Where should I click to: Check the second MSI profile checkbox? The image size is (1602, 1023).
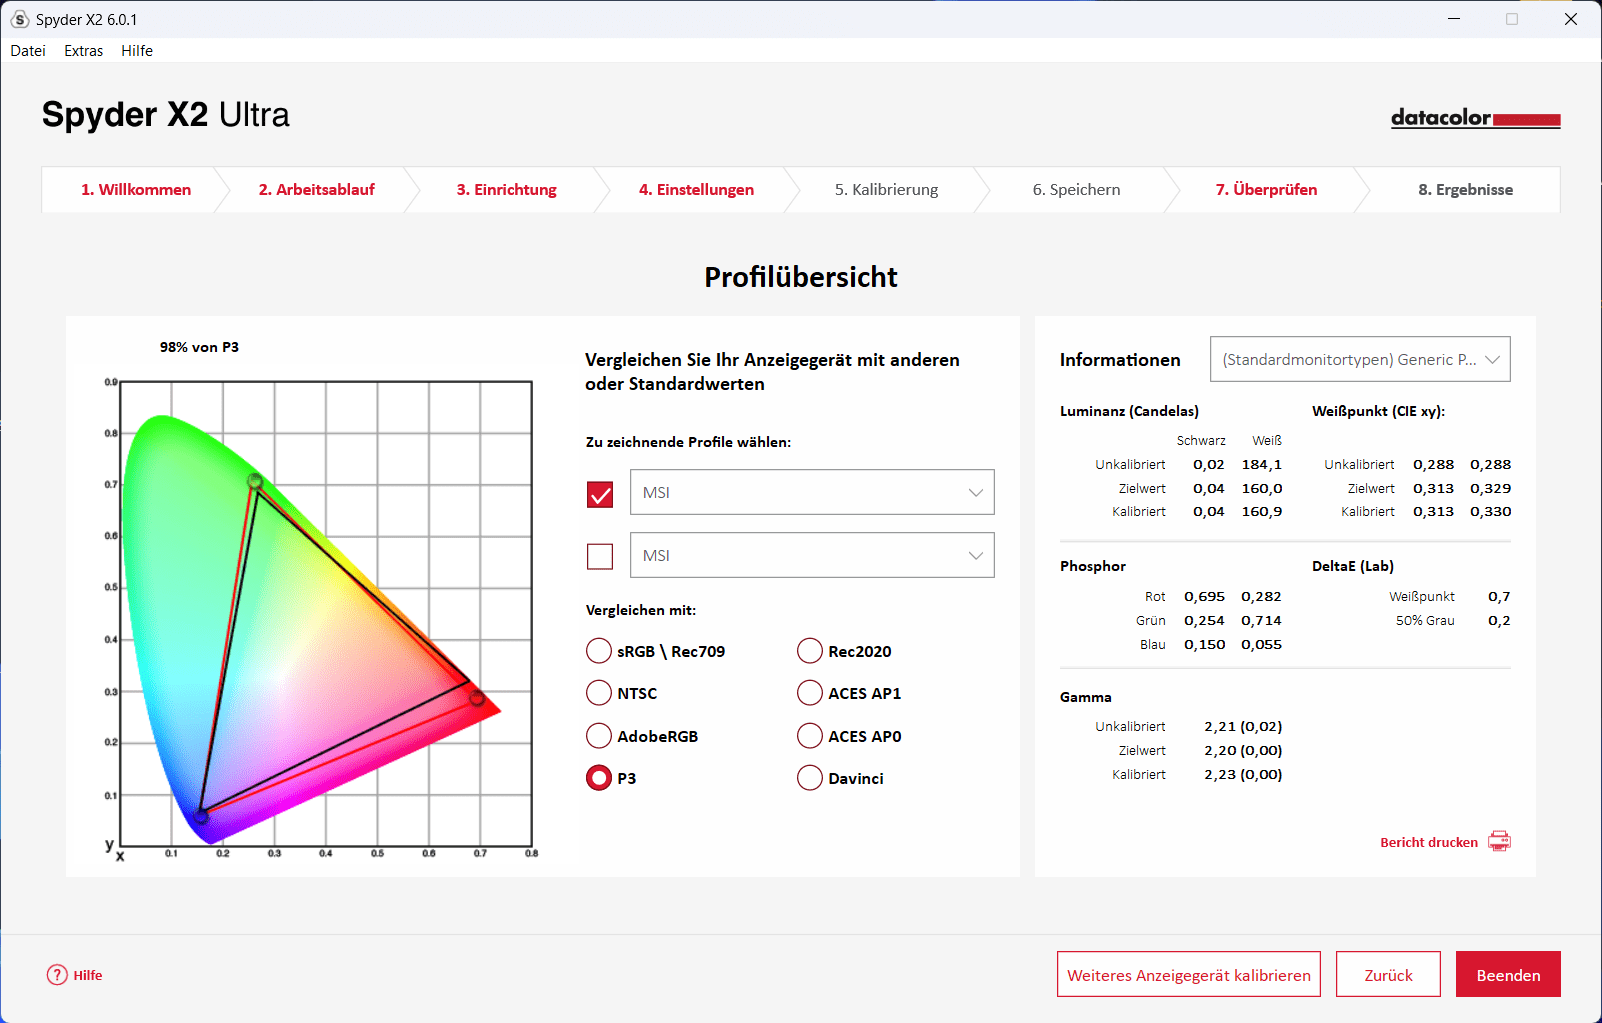point(600,556)
